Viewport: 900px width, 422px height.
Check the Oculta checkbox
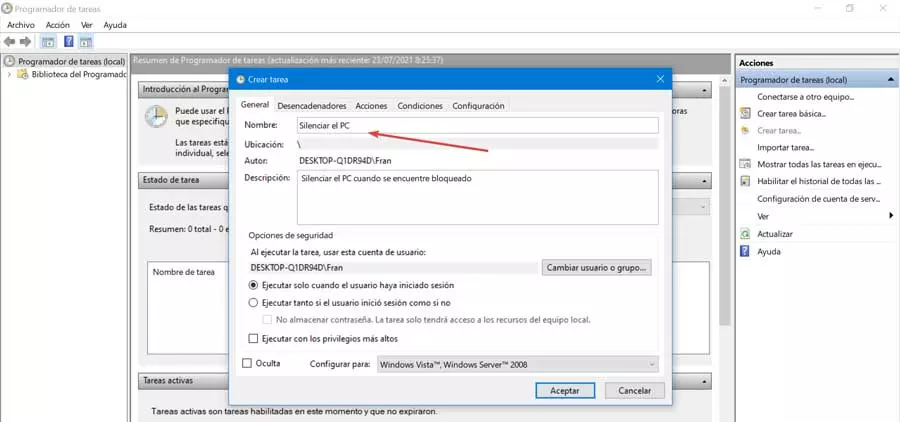click(x=247, y=363)
